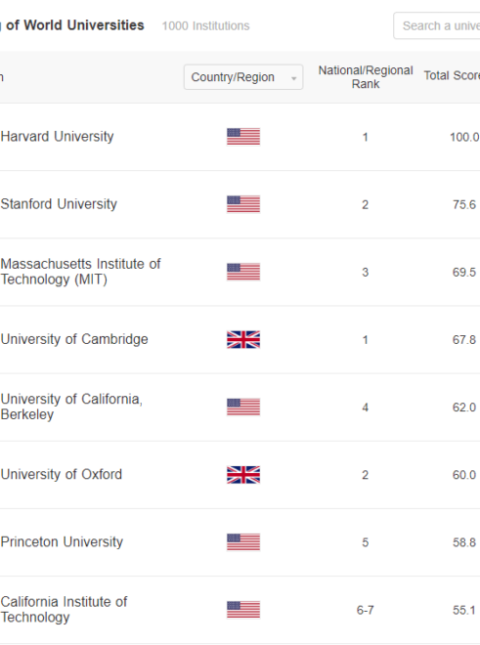480x645 pixels.
Task: Click the small arrow in Country/Region selector
Action: [x=294, y=78]
